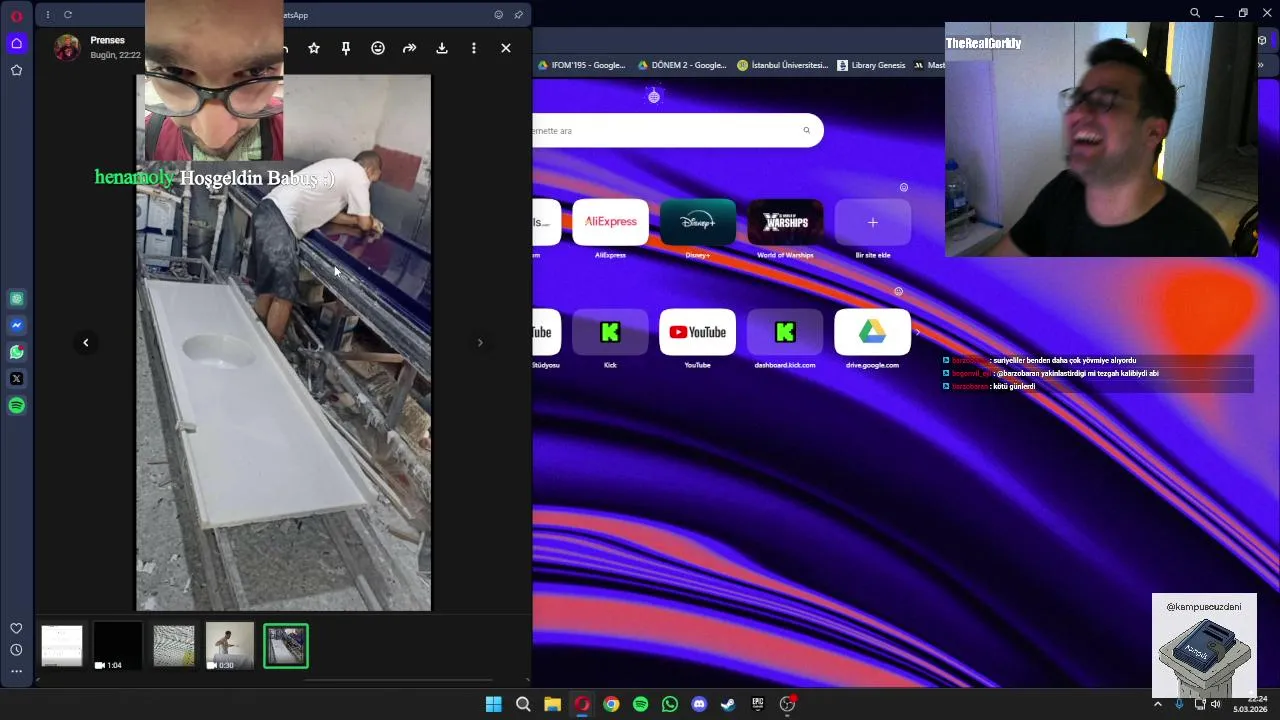1280x720 pixels.
Task: Open the emoji options above speed dial row
Action: click(904, 187)
